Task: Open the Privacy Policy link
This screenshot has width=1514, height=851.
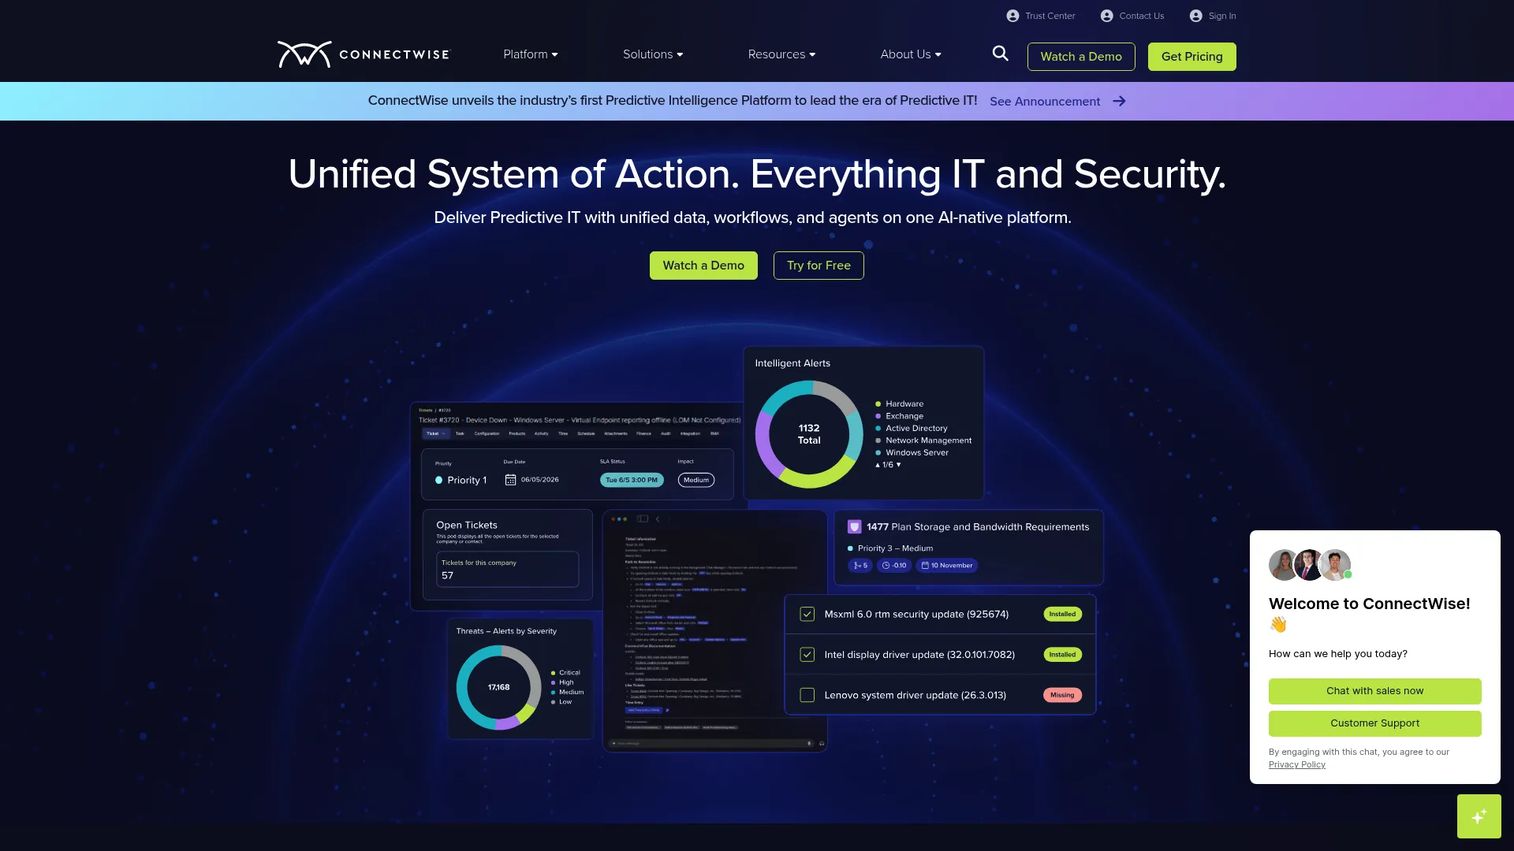Action: [1297, 765]
